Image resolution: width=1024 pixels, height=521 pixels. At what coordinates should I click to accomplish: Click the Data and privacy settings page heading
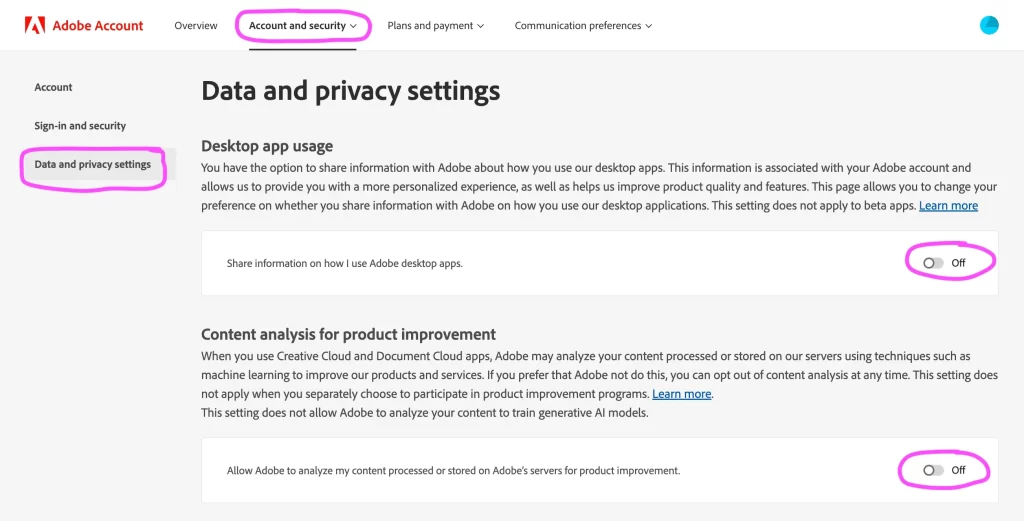click(x=350, y=91)
